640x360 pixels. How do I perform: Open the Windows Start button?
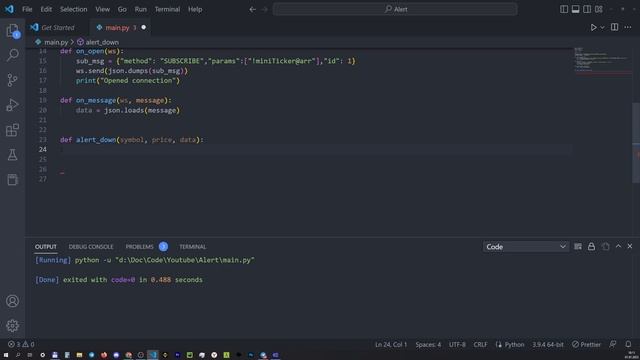[x=6, y=355]
